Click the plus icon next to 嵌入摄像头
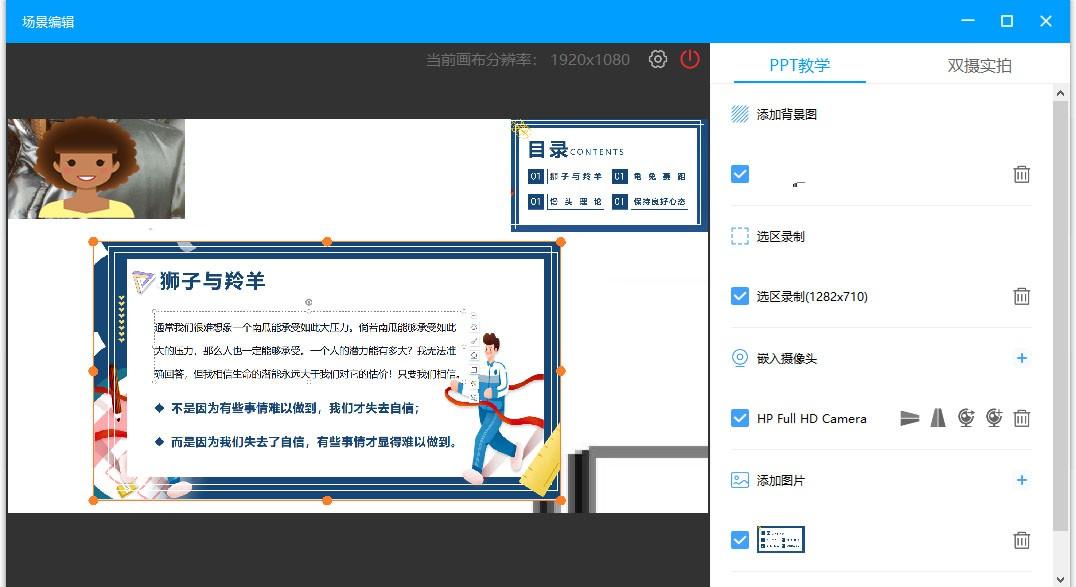Screen dimensions: 1076x587 (1021, 358)
